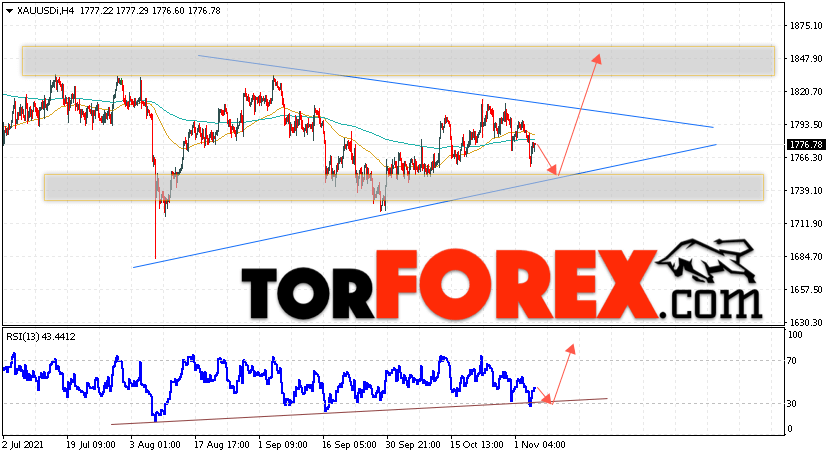830x456 pixels.
Task: Click RSI axis level 0
Action: 790,429
